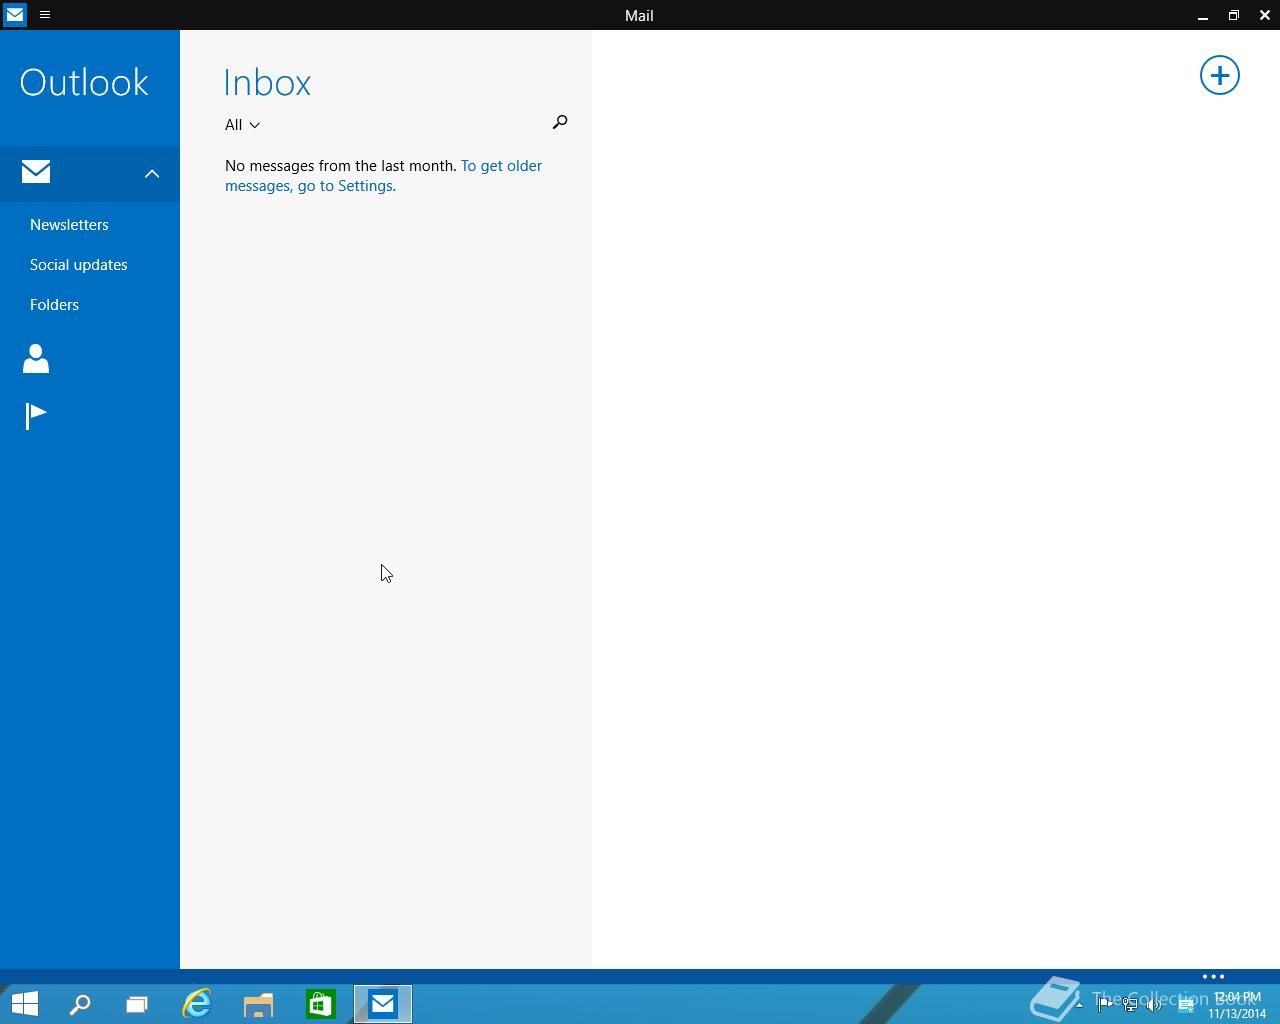1280x1024 pixels.
Task: Select the Mail envelope icon in sidebar
Action: point(36,172)
